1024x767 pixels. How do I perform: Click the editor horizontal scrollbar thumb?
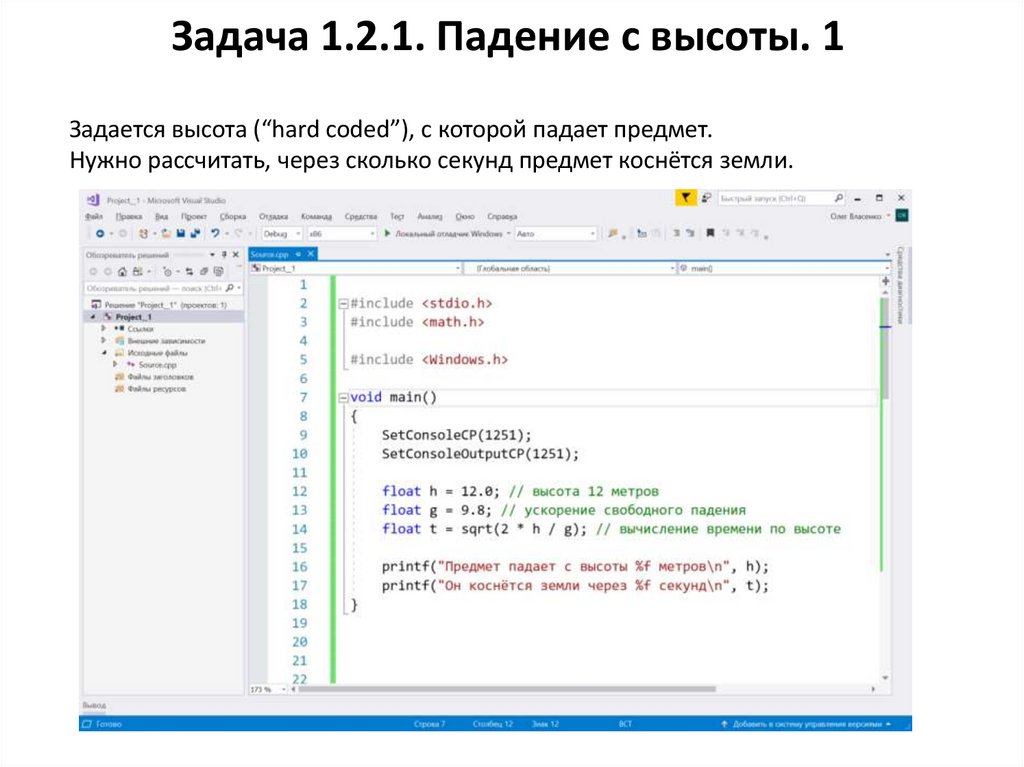pyautogui.click(x=507, y=689)
